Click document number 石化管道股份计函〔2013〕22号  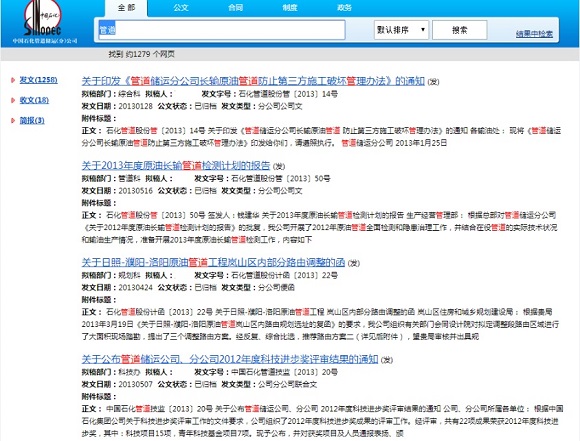click(x=284, y=276)
